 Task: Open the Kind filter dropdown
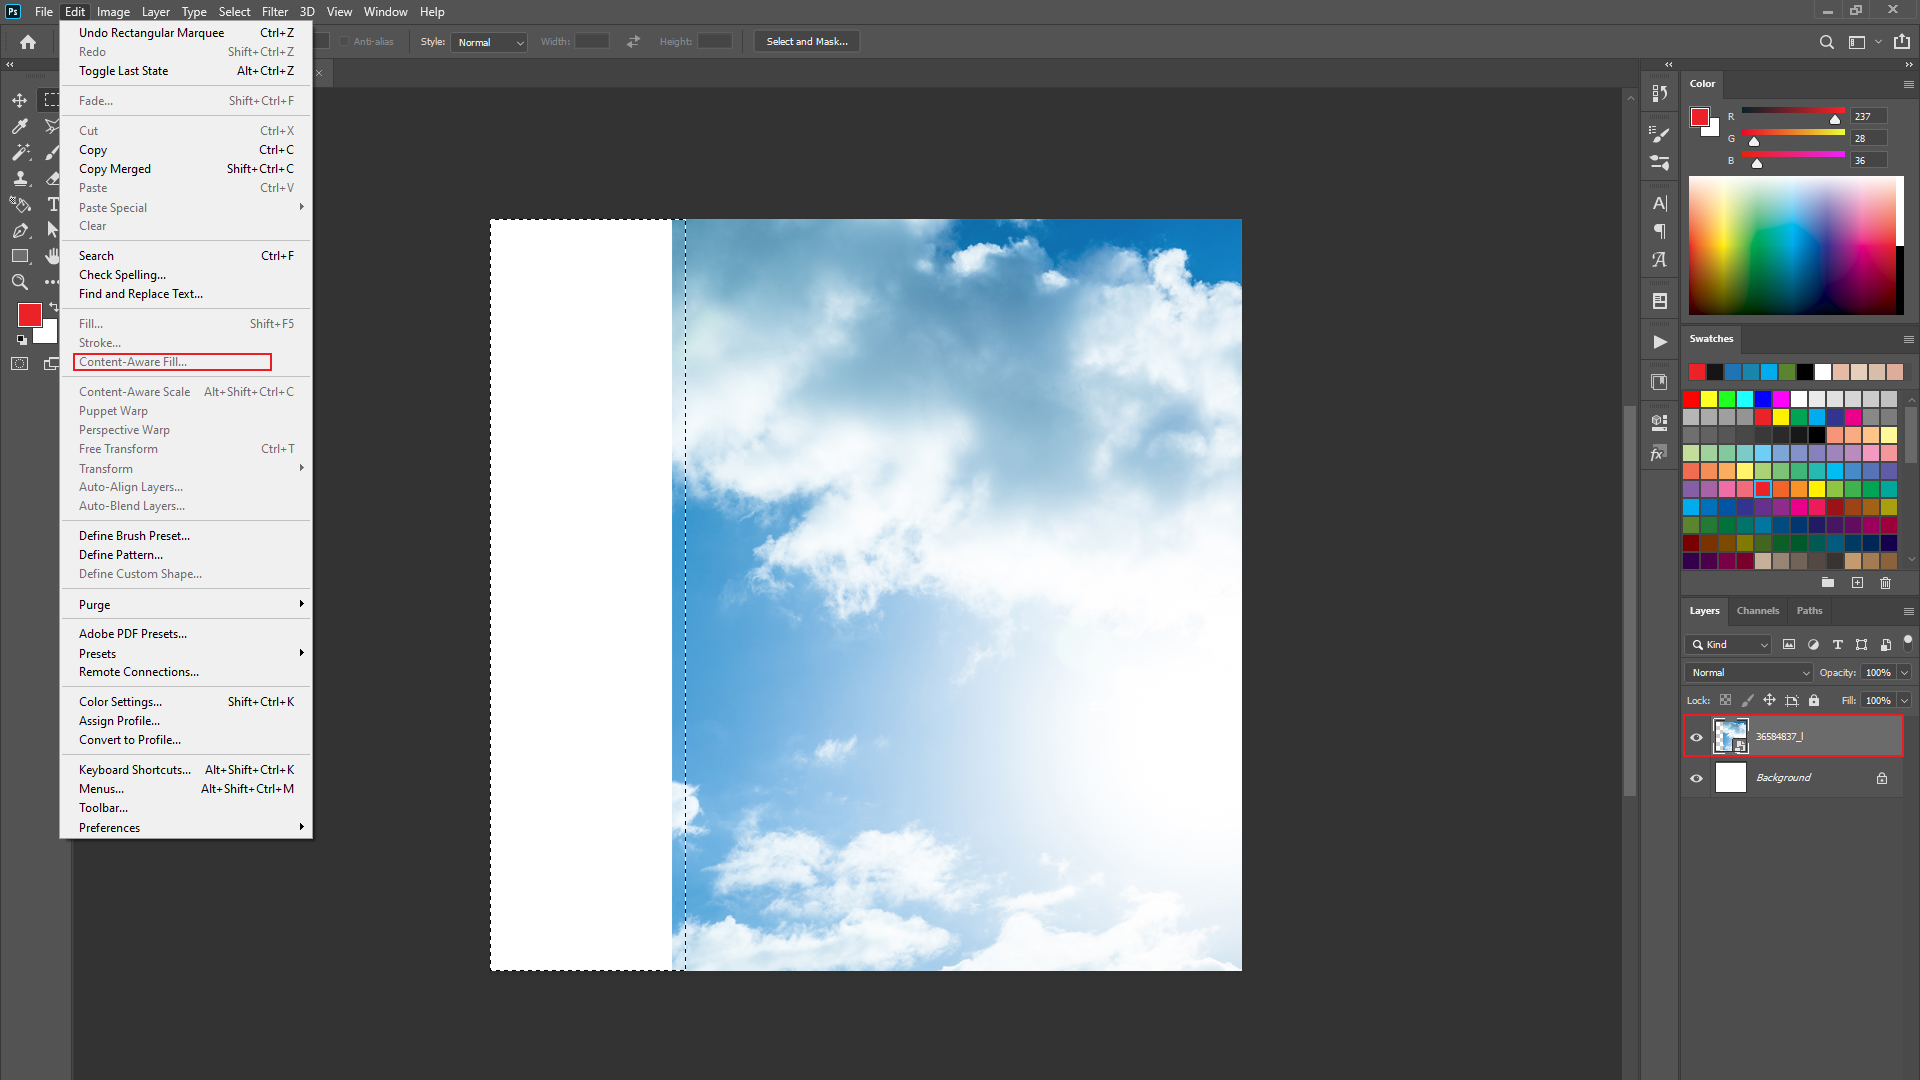(x=1729, y=645)
